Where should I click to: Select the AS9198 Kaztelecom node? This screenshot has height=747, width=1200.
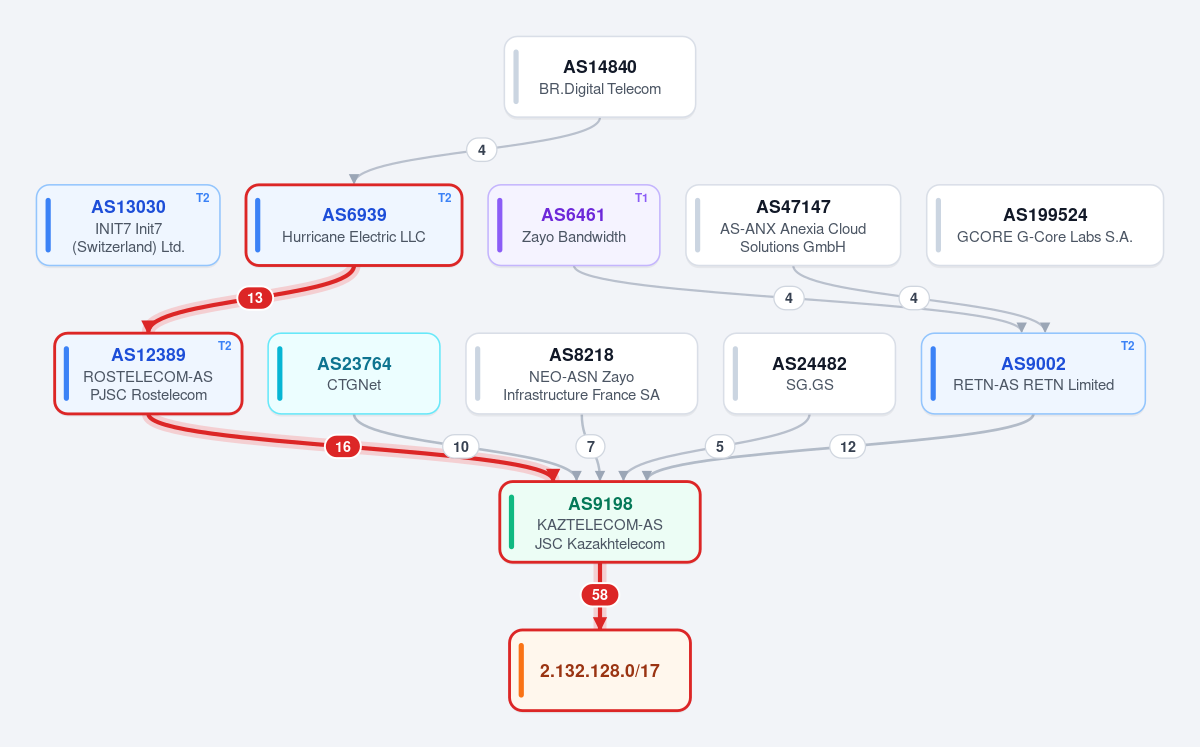(600, 522)
